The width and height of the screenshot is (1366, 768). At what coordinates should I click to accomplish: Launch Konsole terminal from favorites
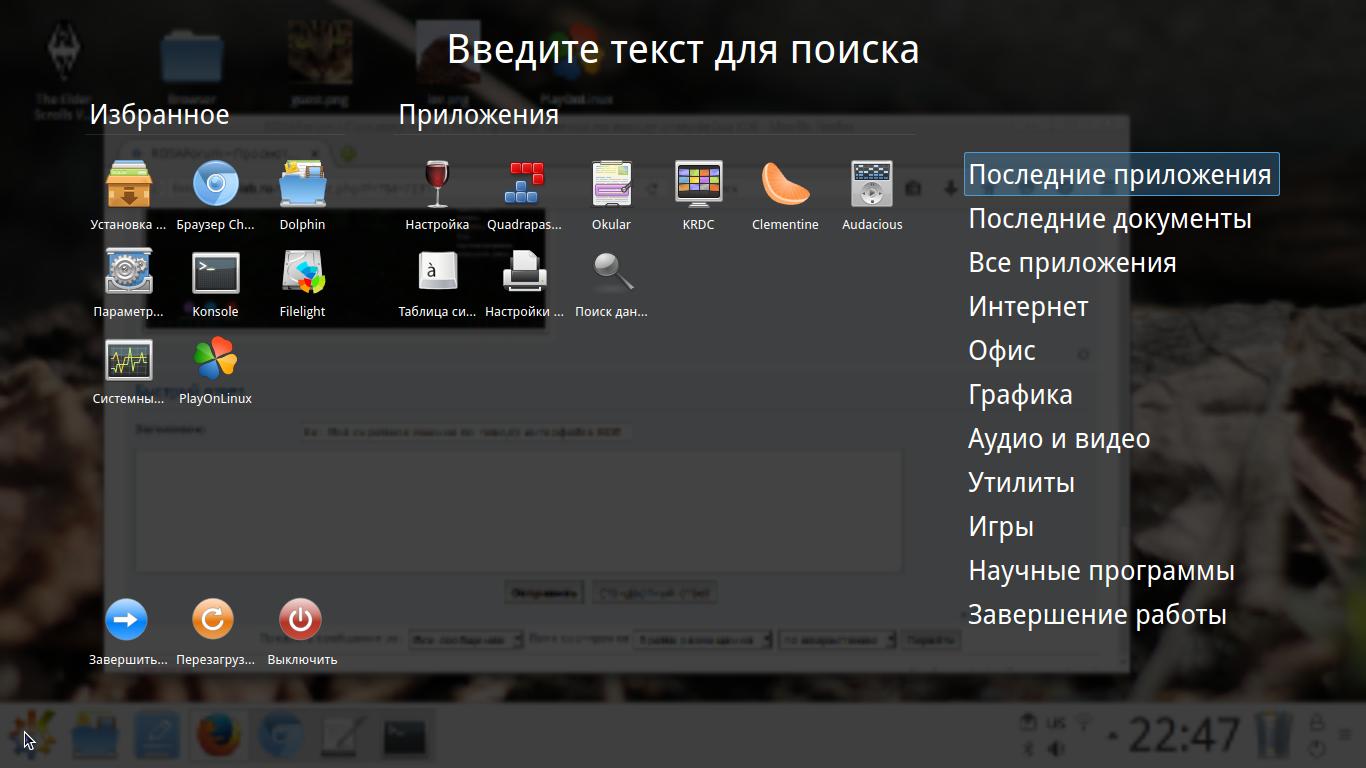point(215,283)
